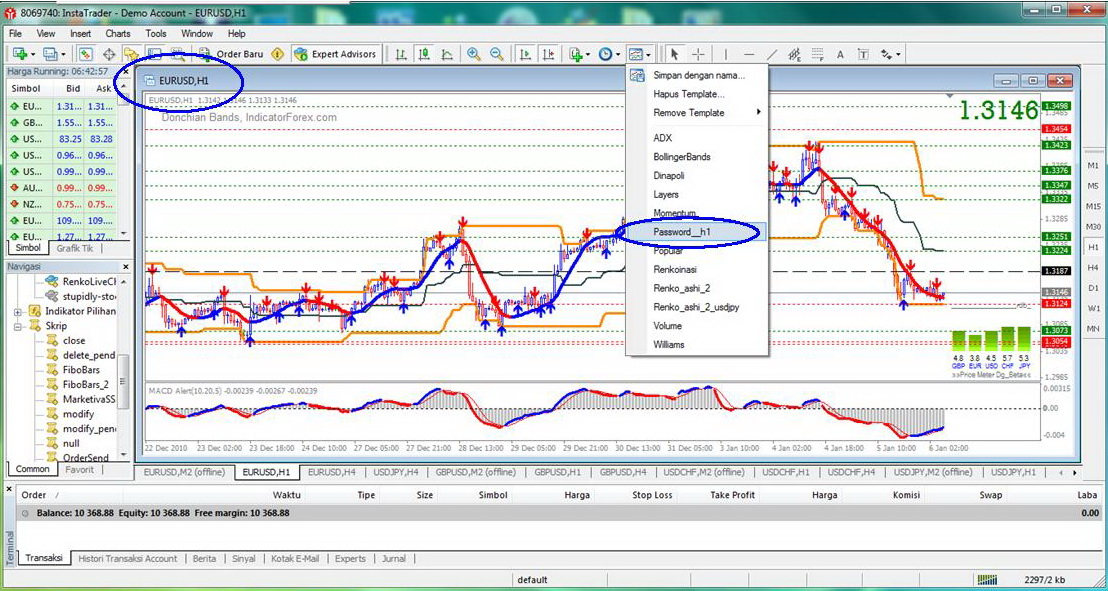Select the cursor arrow tool
This screenshot has width=1108, height=591.
coord(674,54)
